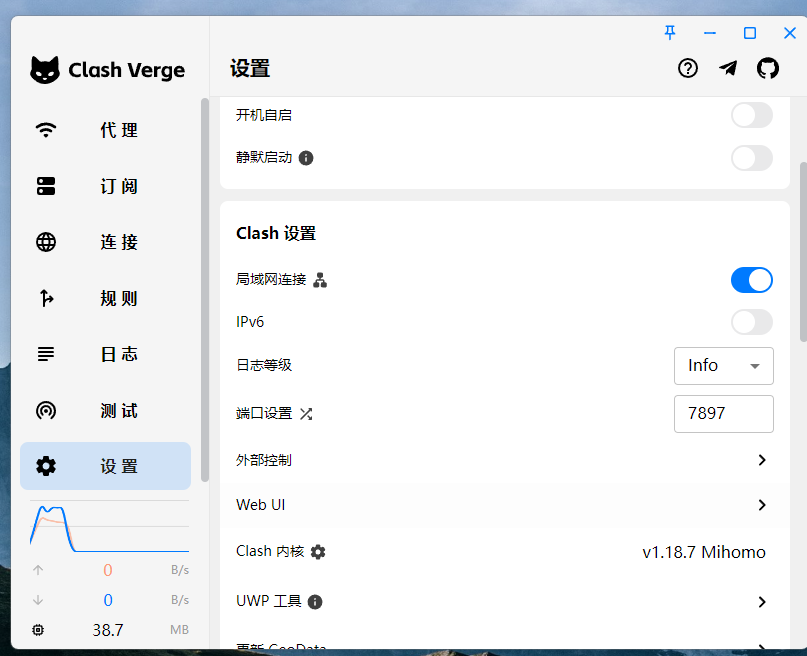Go to 测试 in sidebar
The height and width of the screenshot is (656, 807).
[106, 411]
